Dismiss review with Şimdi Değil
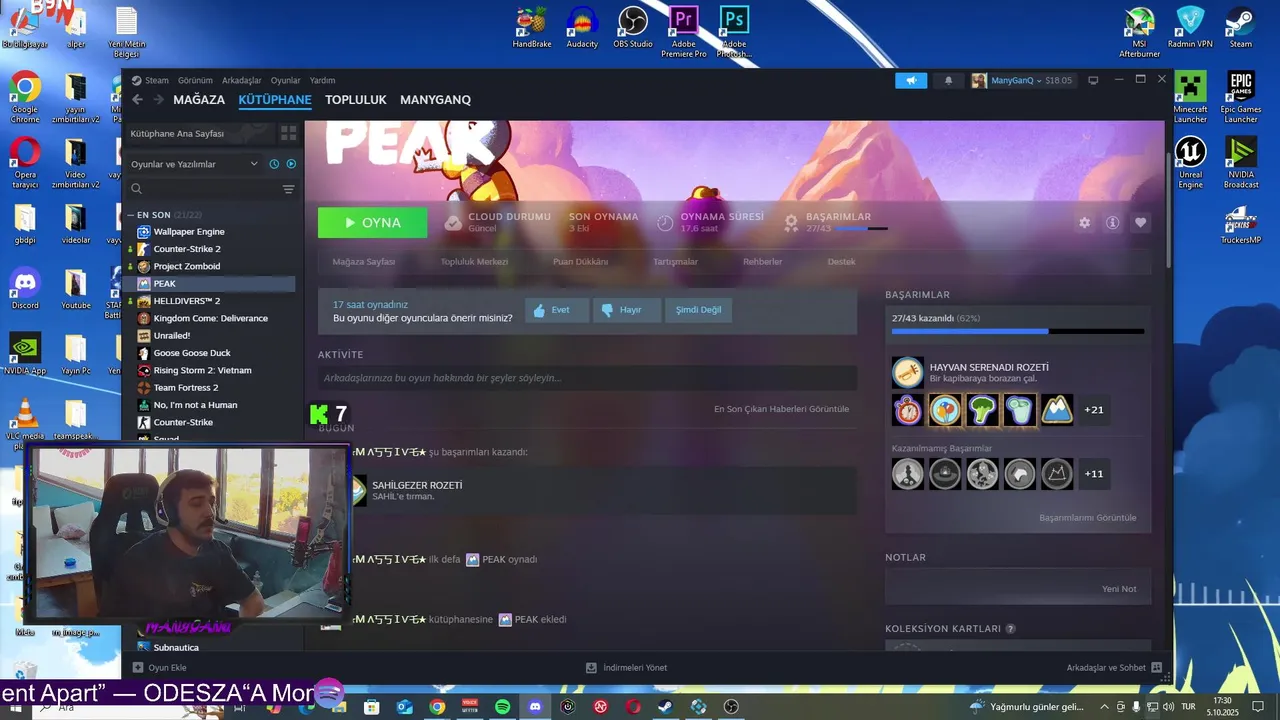This screenshot has width=1280, height=720. click(x=698, y=310)
